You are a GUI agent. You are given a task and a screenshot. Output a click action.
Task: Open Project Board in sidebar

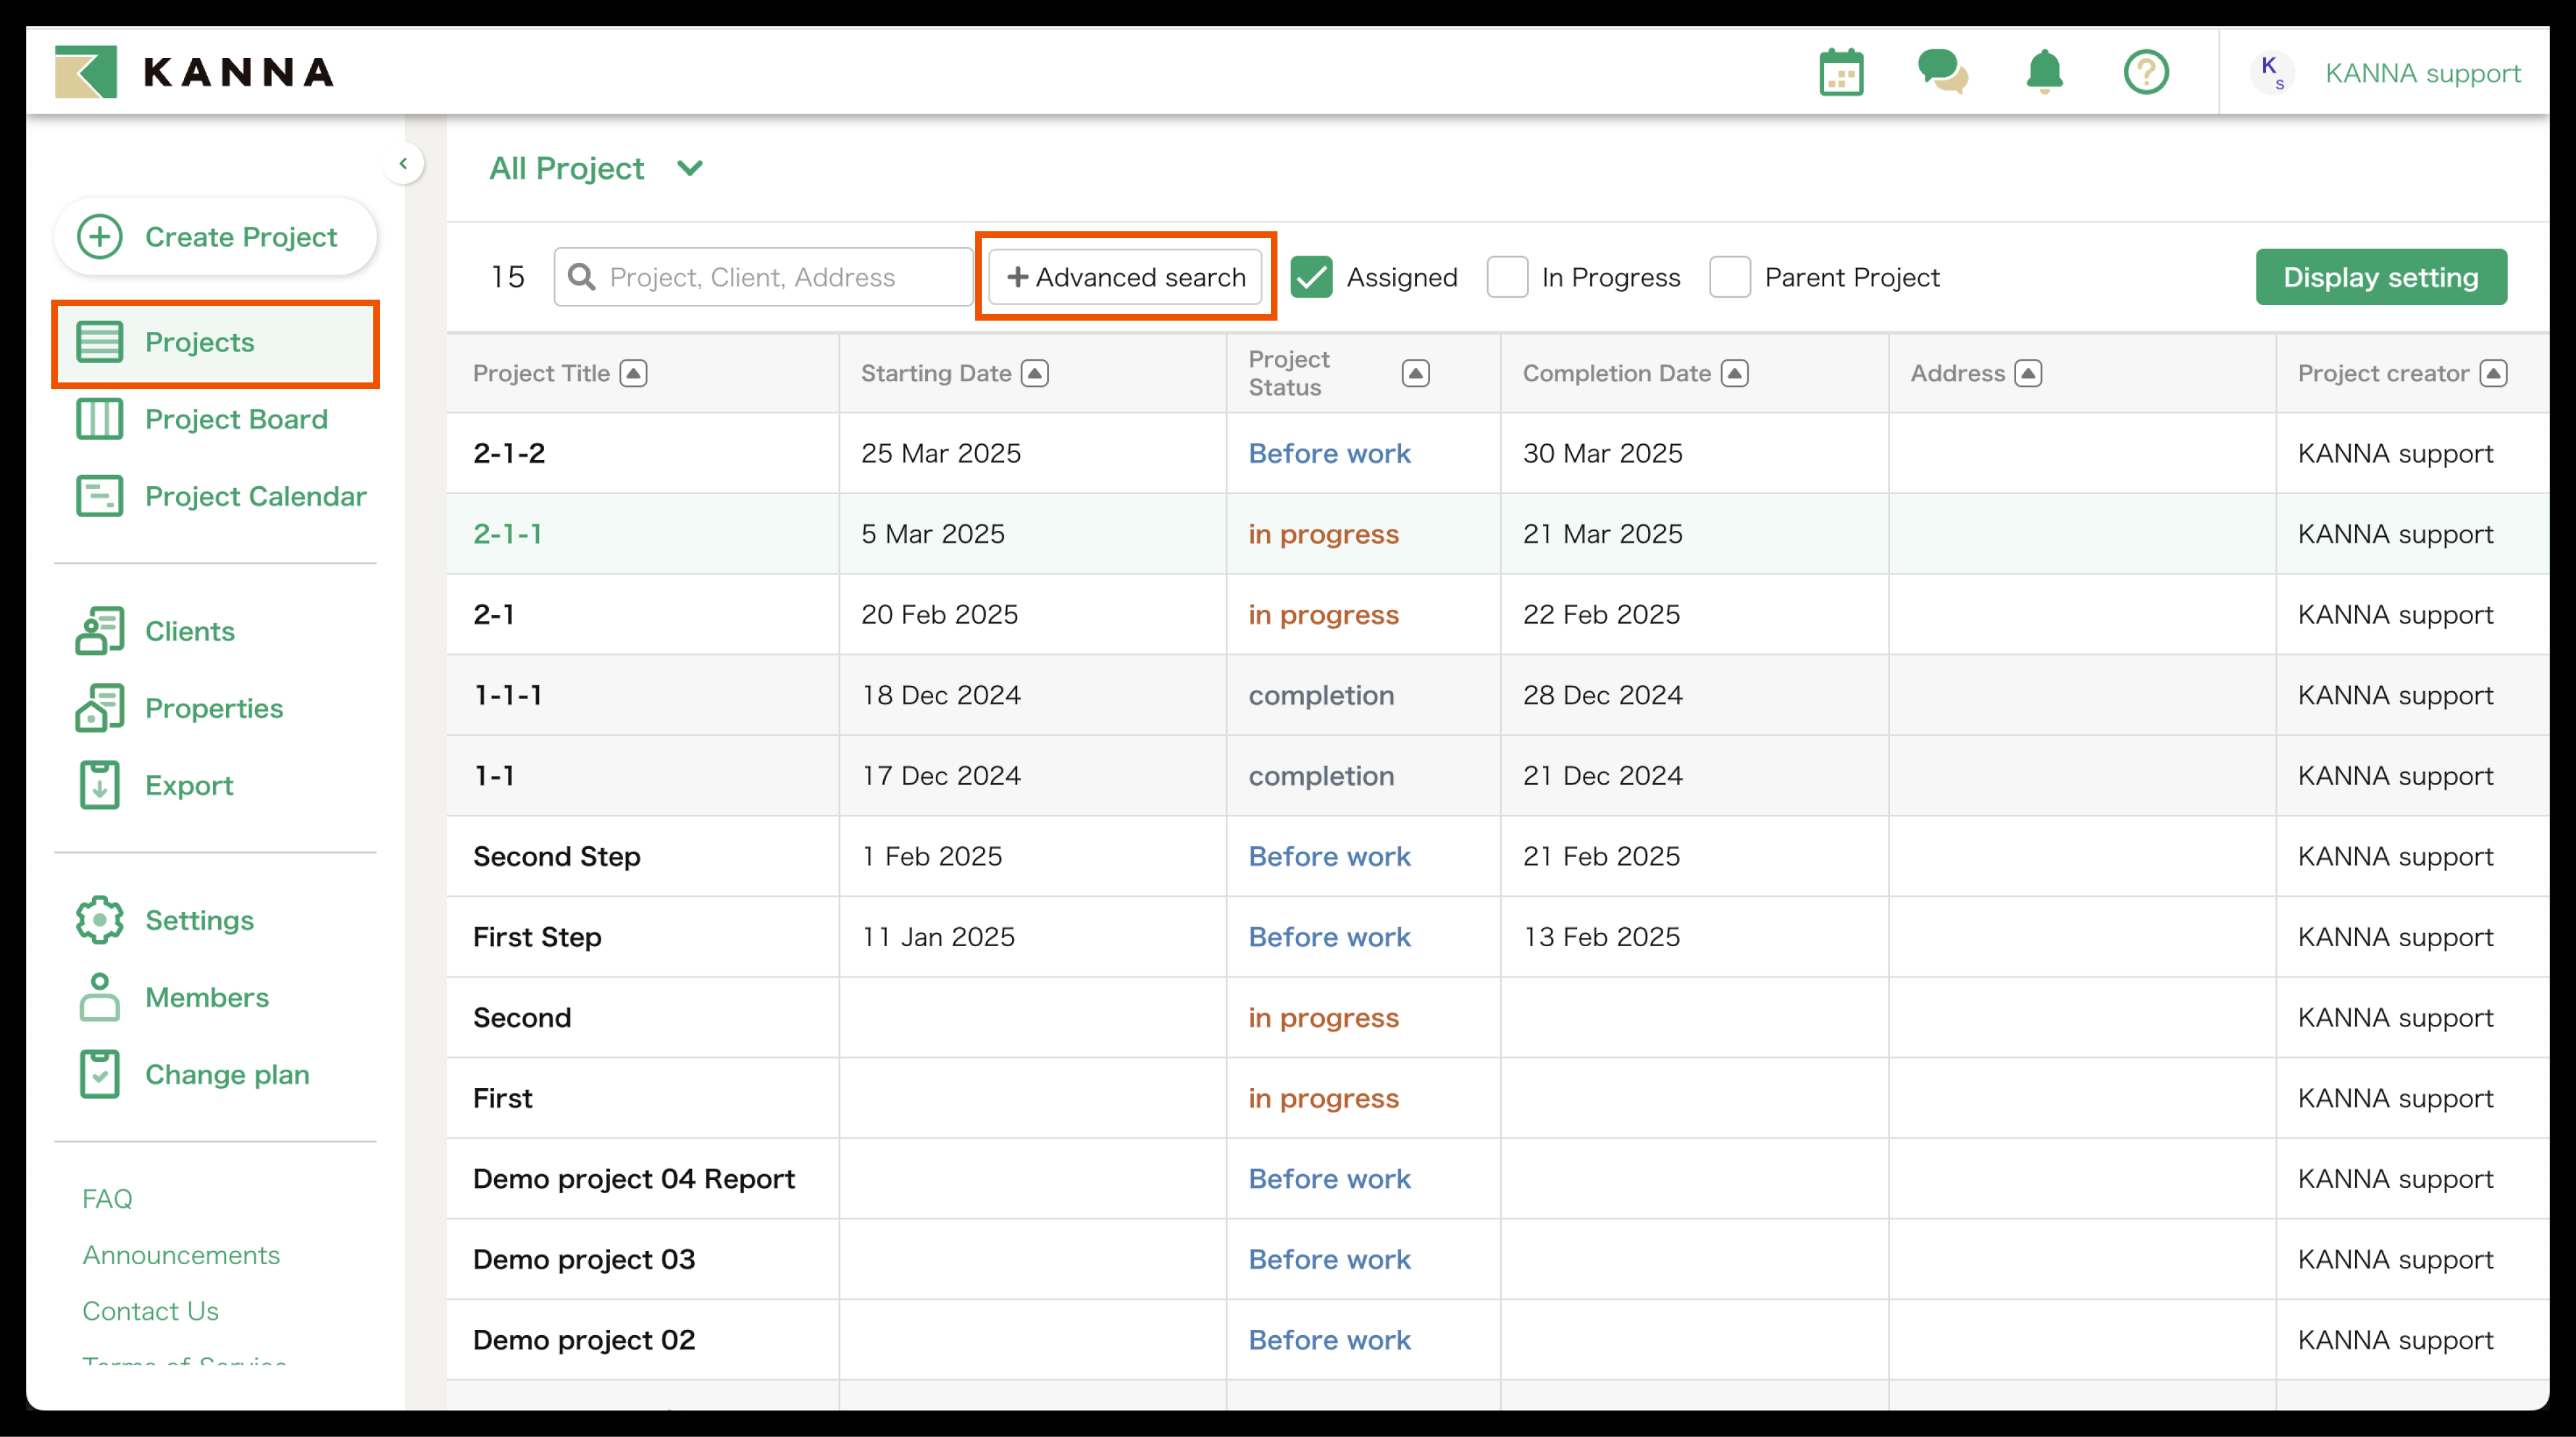pos(236,419)
